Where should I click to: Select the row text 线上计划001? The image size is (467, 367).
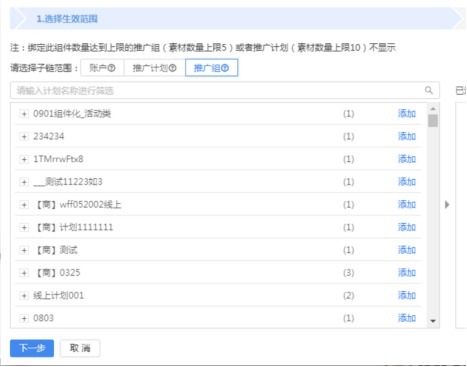point(58,296)
